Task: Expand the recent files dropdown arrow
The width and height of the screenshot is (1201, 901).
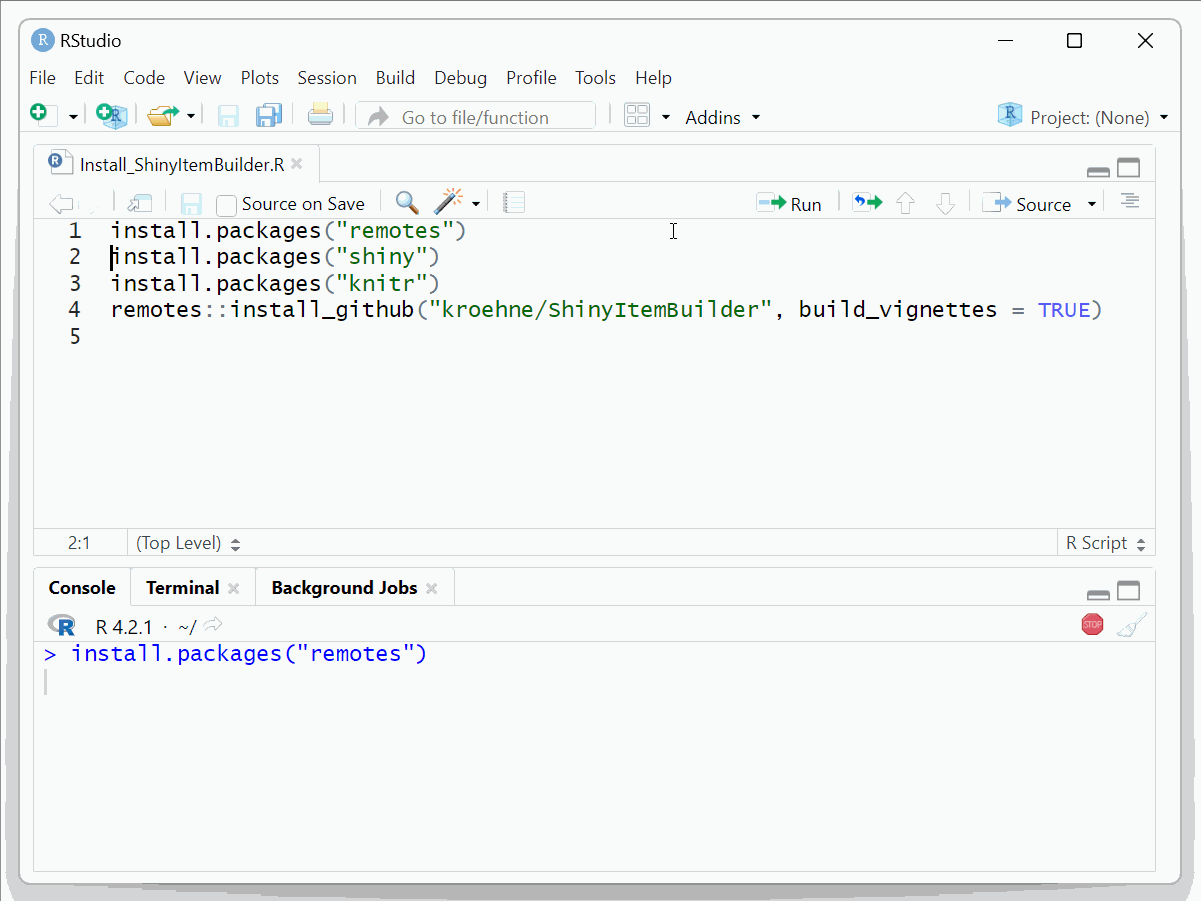Action: [191, 117]
